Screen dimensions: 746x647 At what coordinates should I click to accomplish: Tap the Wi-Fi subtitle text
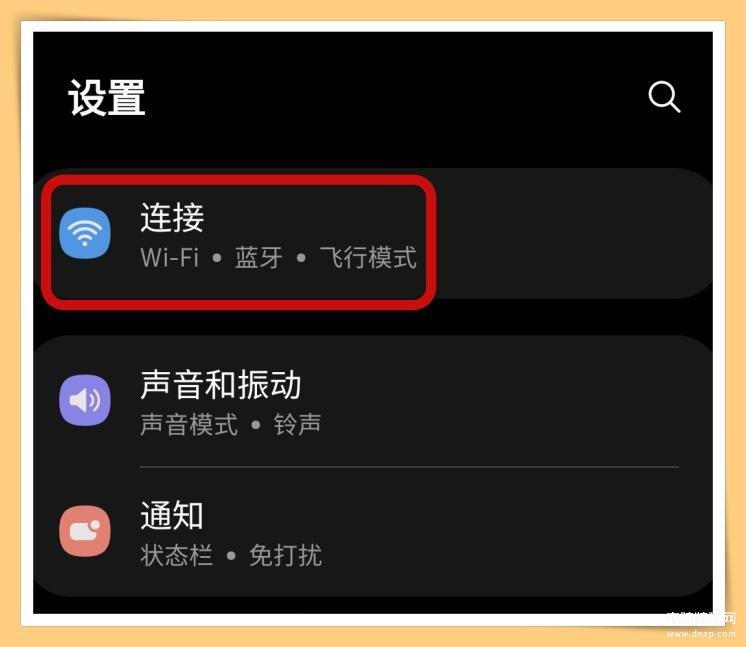click(169, 257)
